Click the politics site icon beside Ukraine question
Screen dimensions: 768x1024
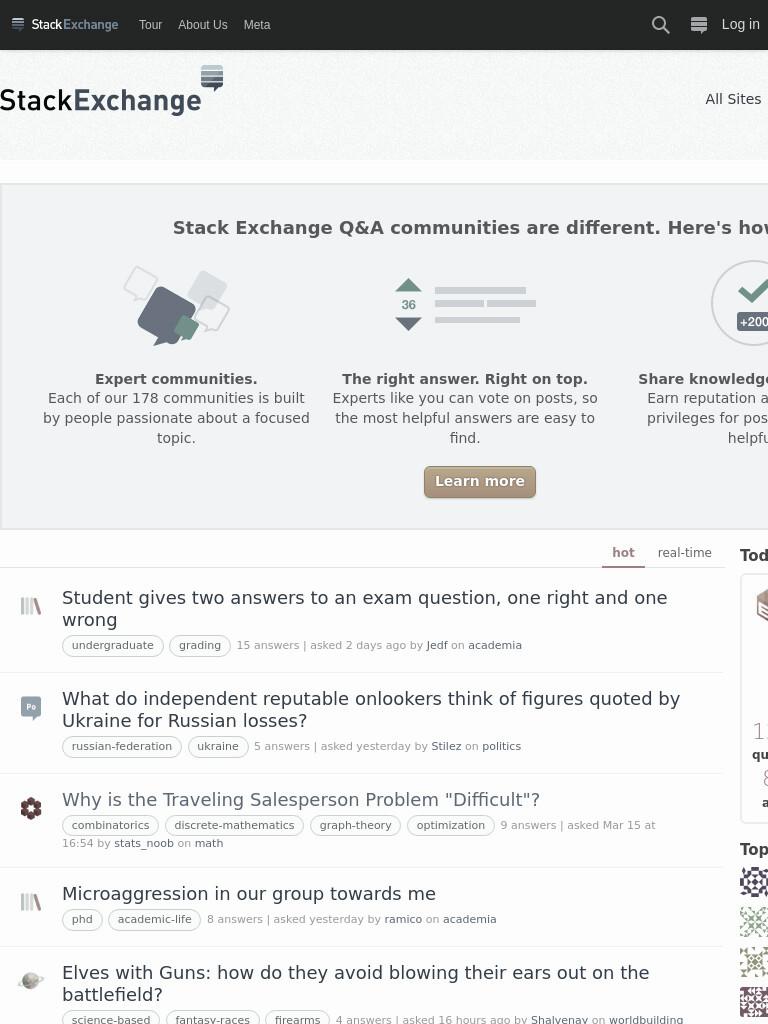(x=31, y=708)
